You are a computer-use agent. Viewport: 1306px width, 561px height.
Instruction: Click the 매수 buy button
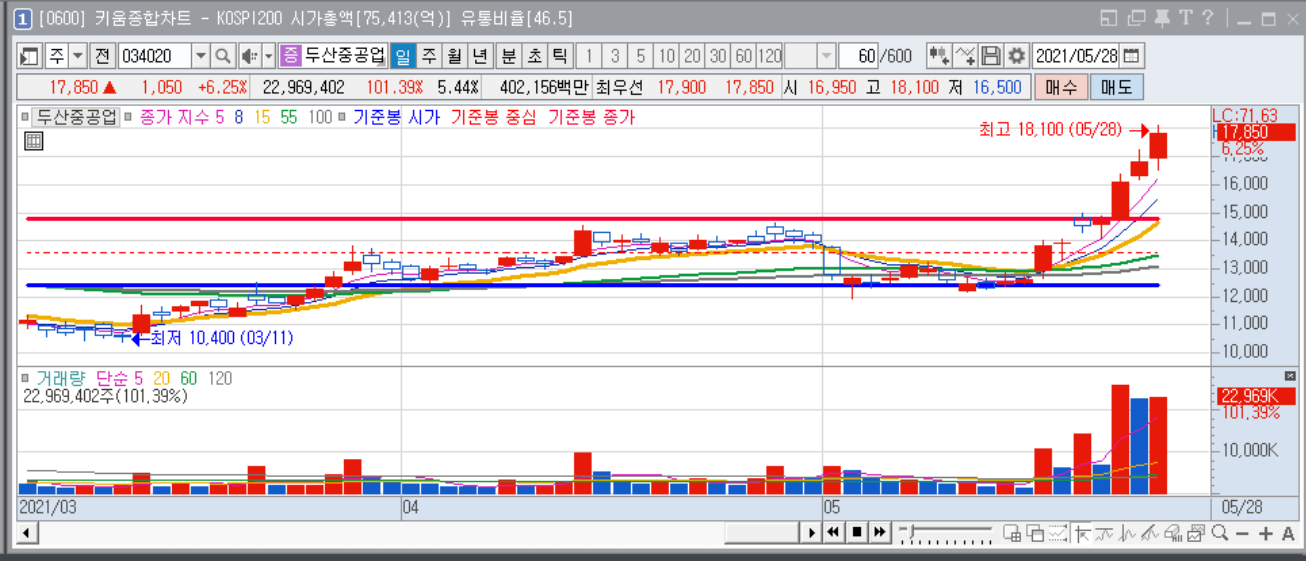point(1060,87)
